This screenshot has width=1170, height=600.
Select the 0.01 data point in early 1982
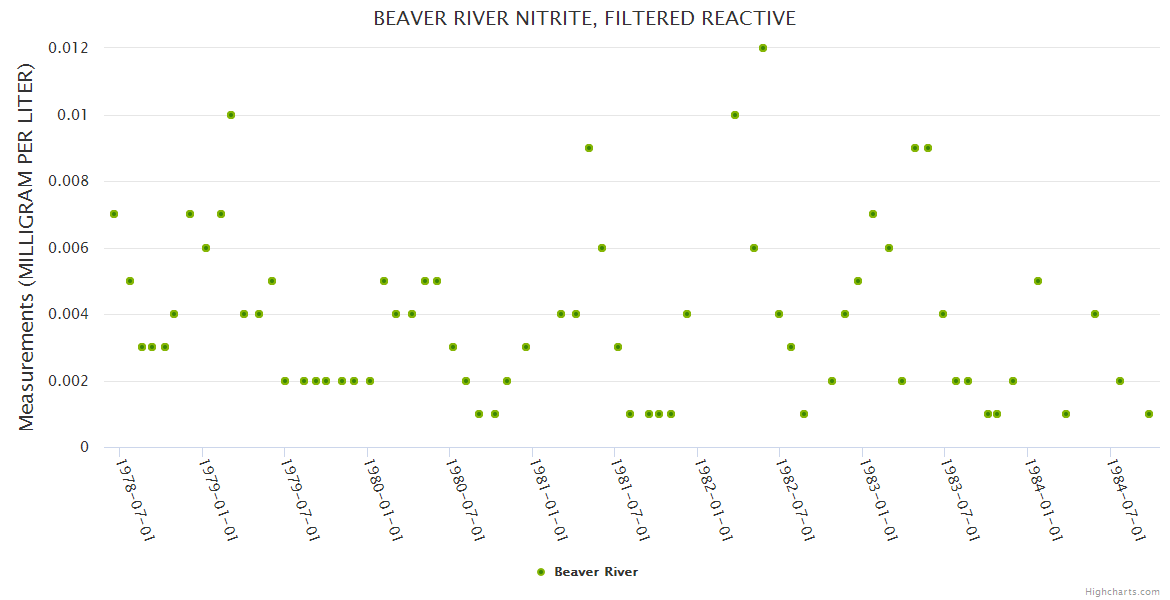point(735,115)
